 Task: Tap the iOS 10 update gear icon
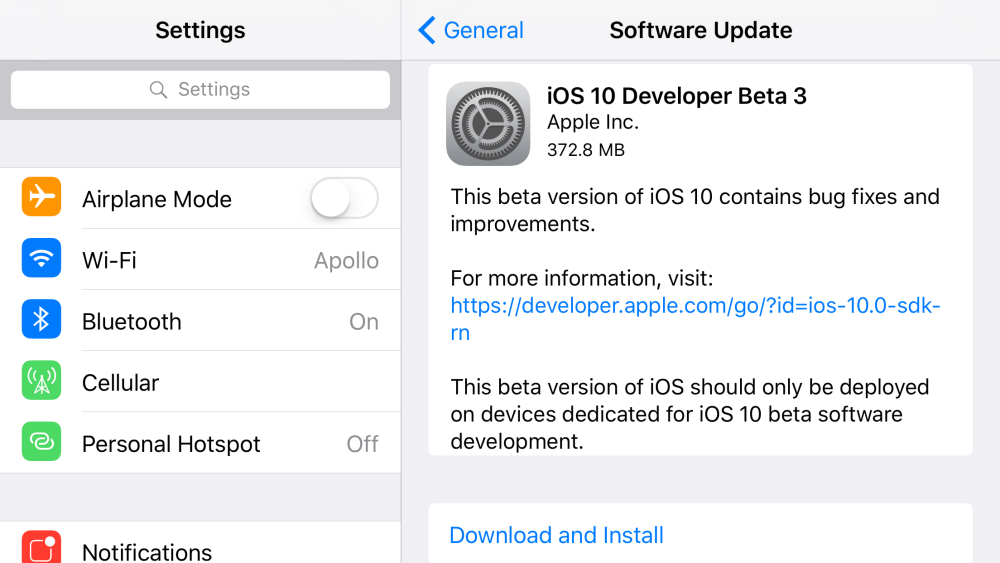[488, 123]
